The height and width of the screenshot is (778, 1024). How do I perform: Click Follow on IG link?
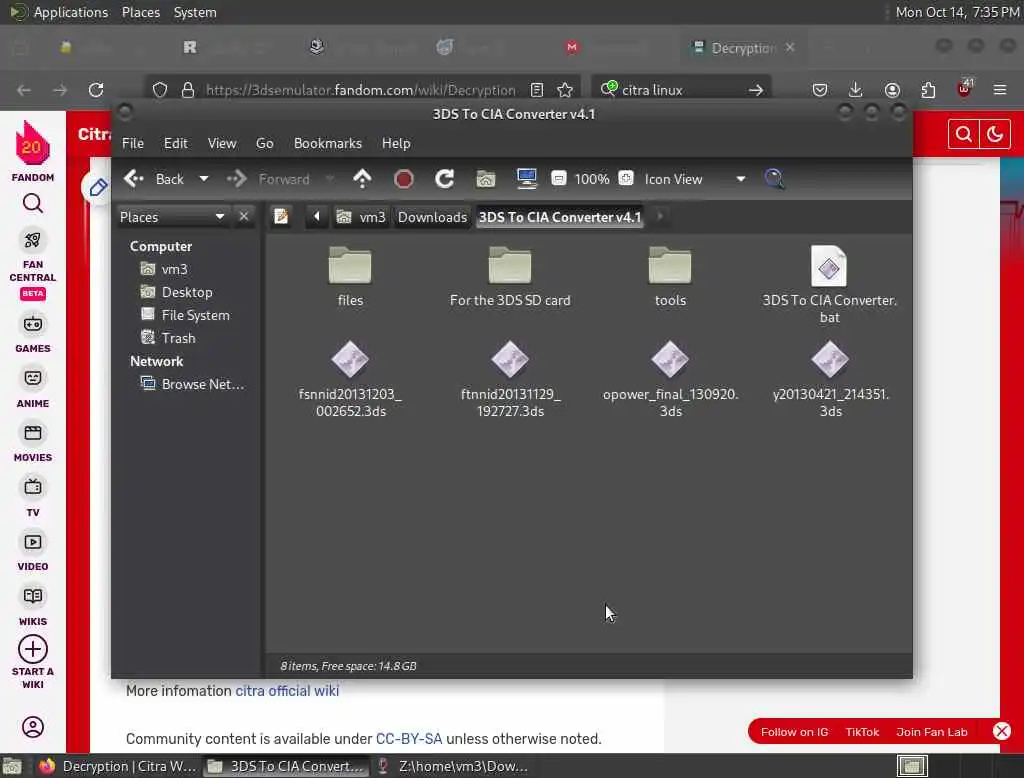[794, 732]
